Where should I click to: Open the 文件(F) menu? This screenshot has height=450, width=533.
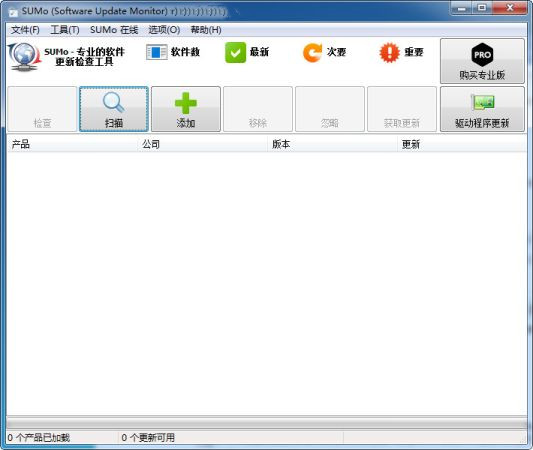pyautogui.click(x=25, y=30)
